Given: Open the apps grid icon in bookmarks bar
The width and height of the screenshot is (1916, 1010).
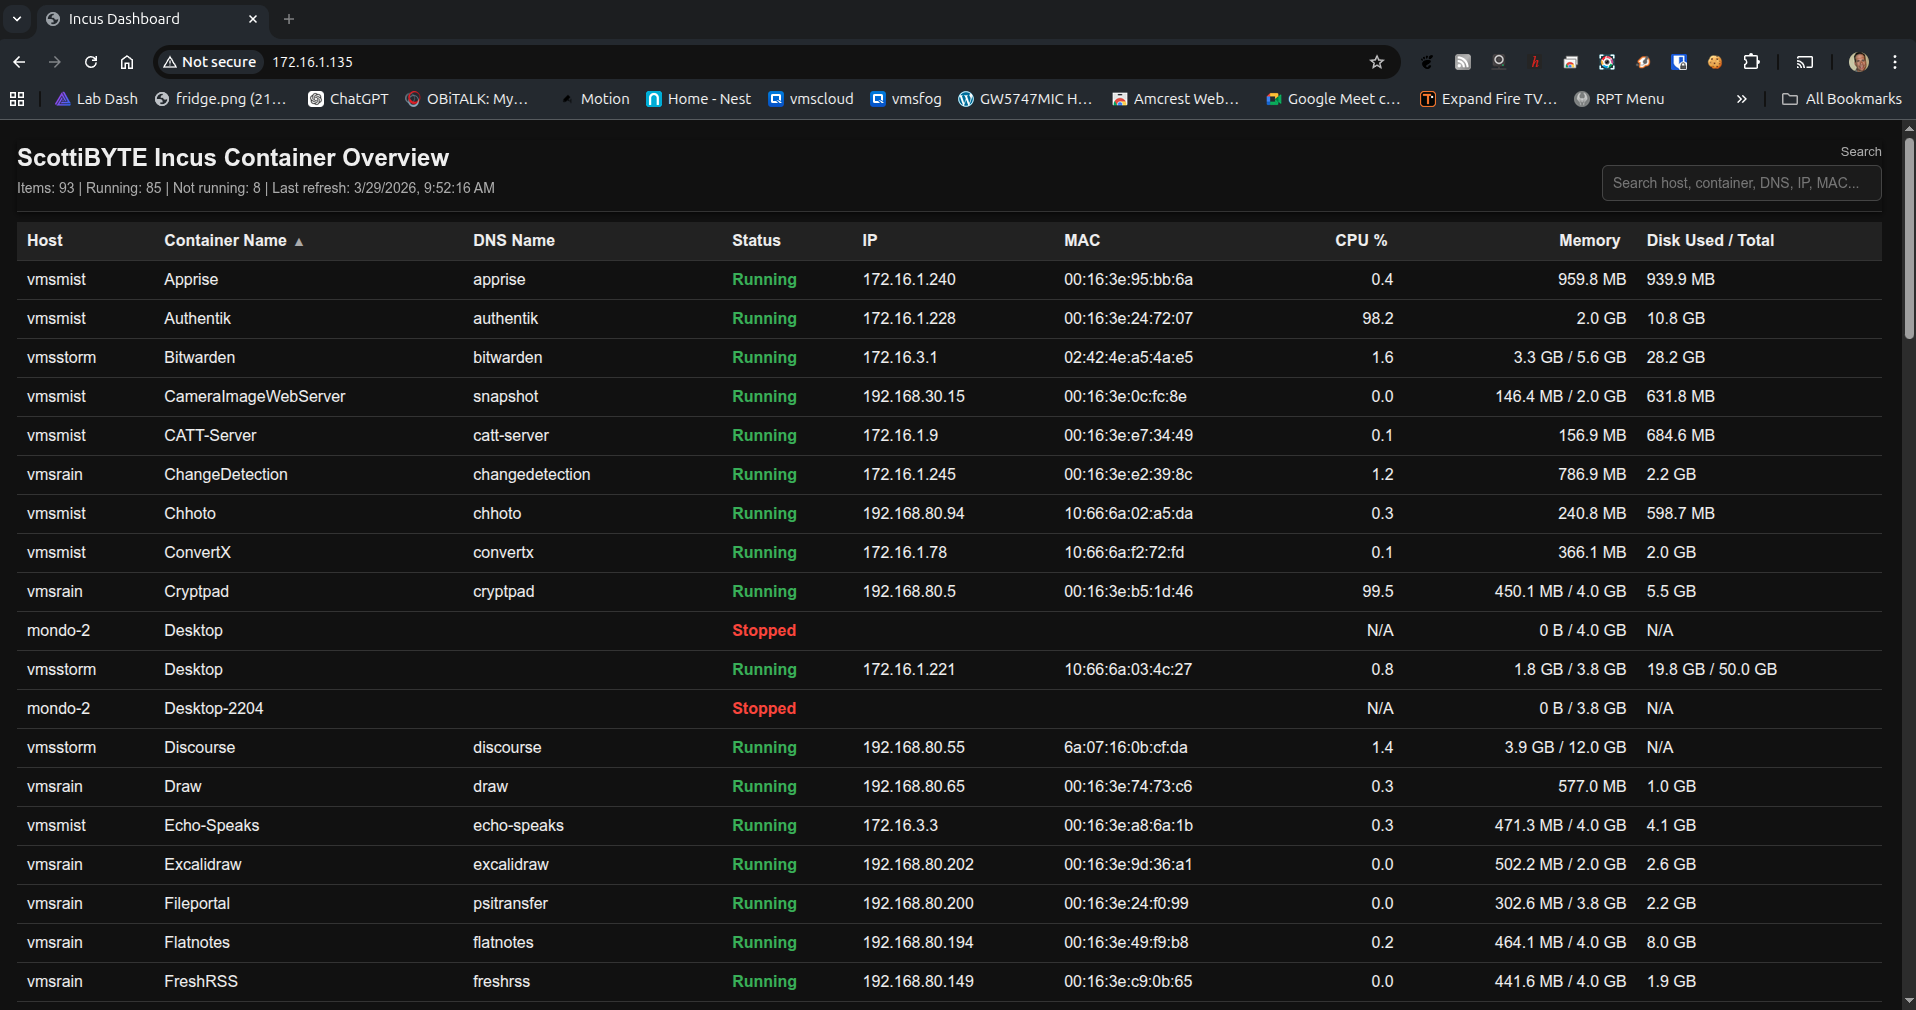Looking at the screenshot, I should [x=17, y=99].
